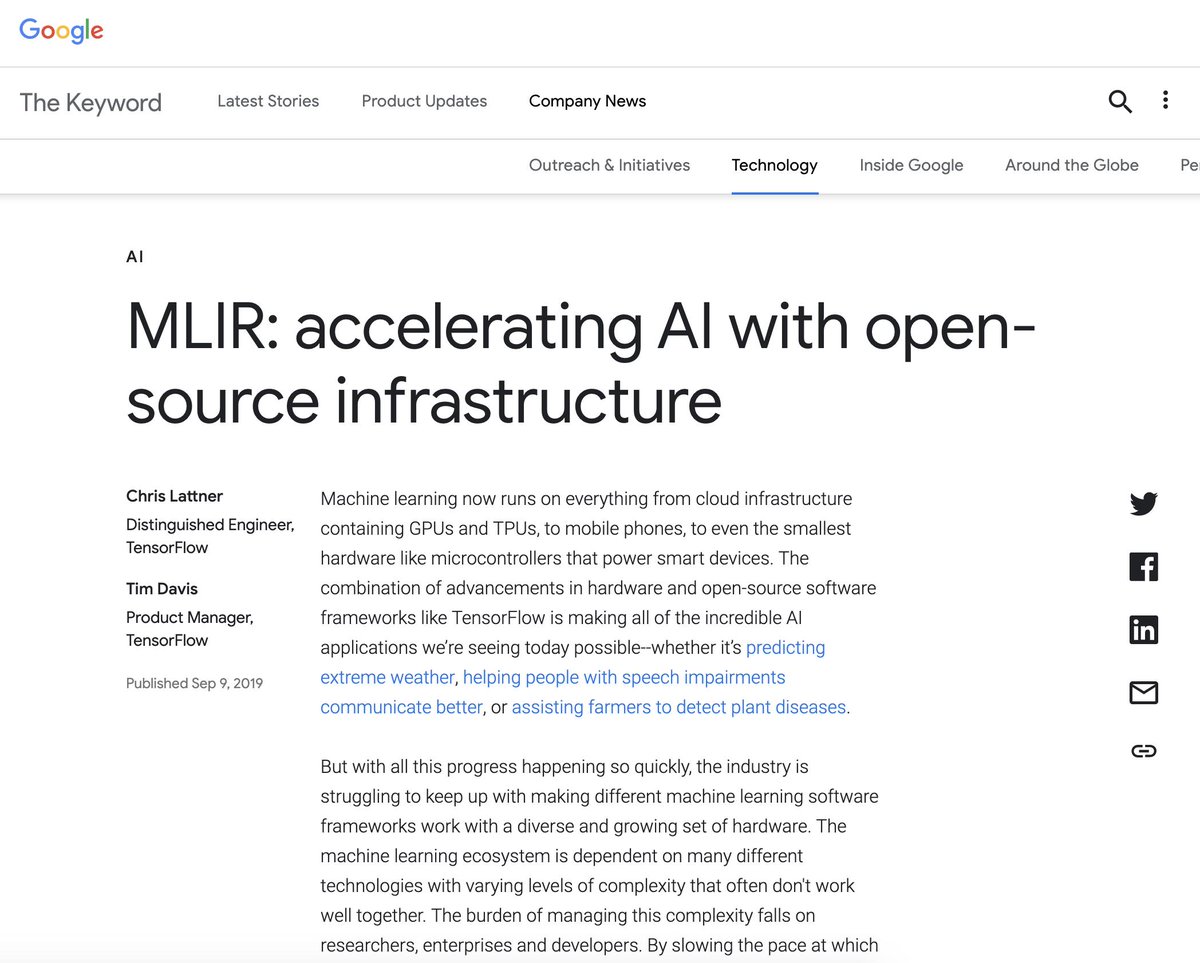This screenshot has width=1200, height=963.
Task: Open the three-dot more options menu
Action: pos(1165,100)
